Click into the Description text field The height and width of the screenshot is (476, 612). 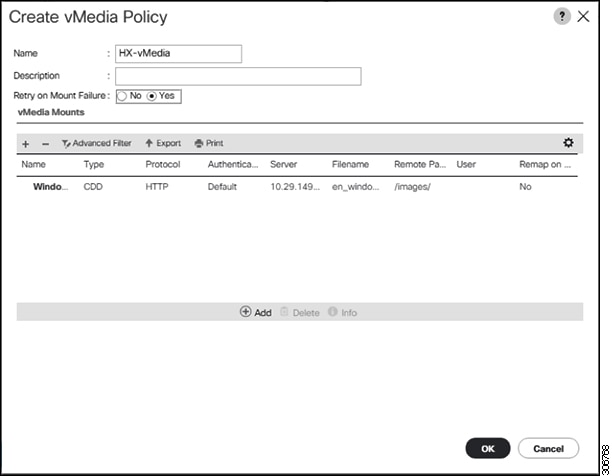pyautogui.click(x=238, y=76)
